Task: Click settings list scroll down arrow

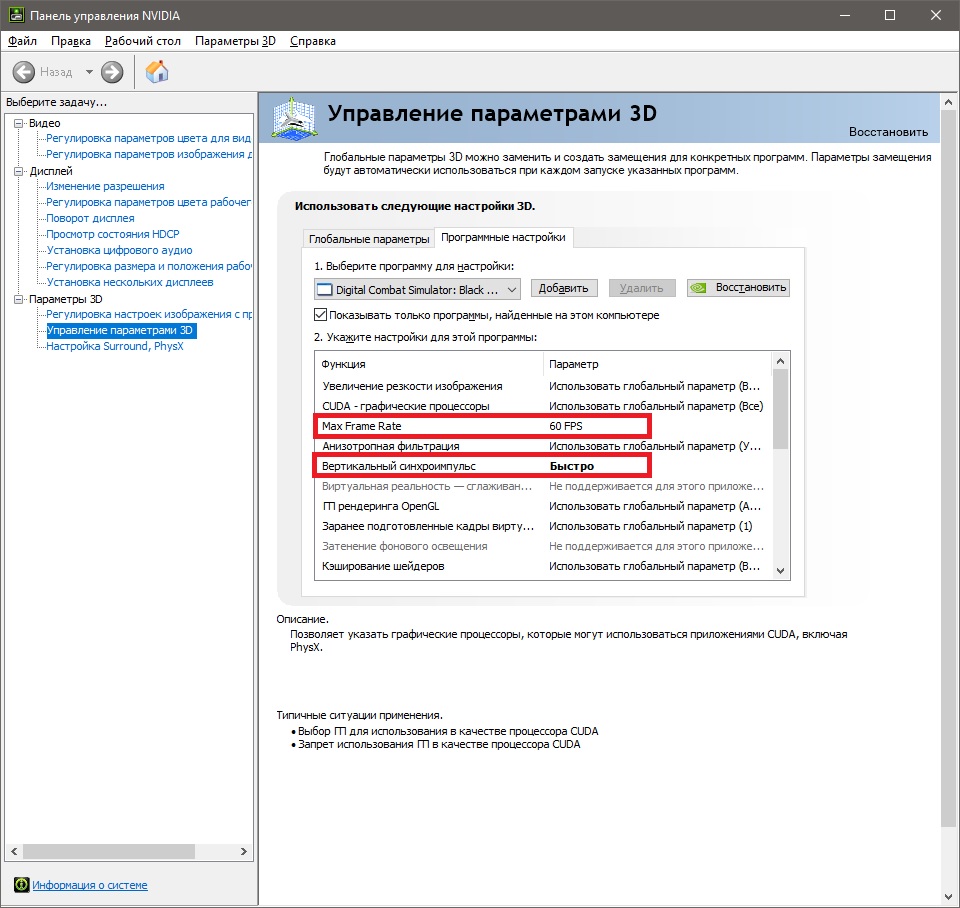Action: coord(781,571)
